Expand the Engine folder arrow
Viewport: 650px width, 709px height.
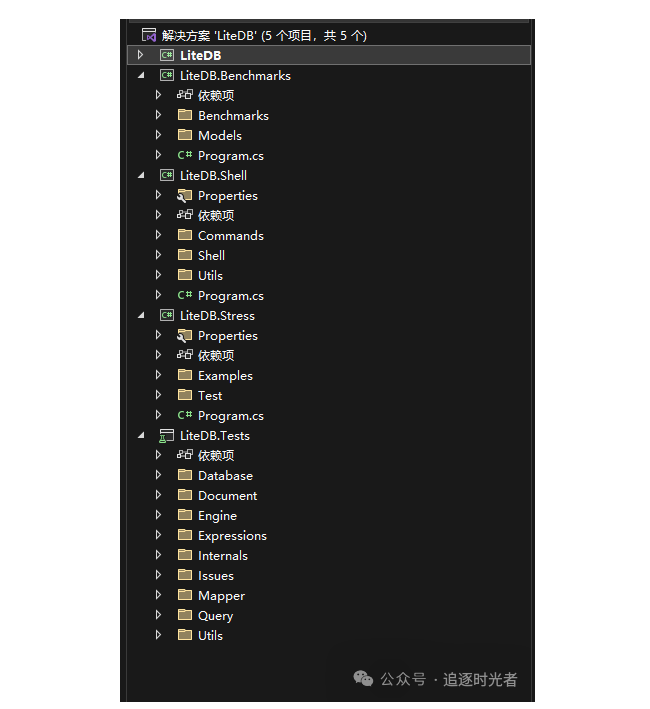tap(158, 515)
